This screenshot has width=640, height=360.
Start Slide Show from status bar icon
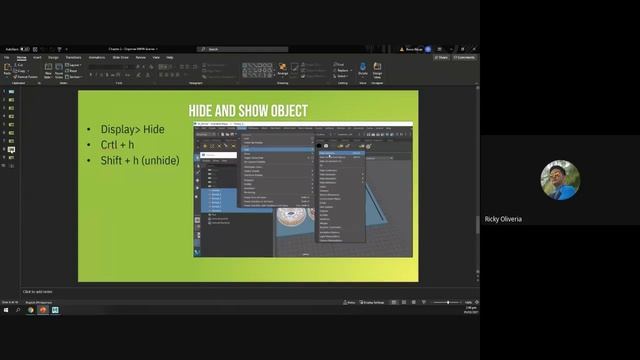coord(424,302)
